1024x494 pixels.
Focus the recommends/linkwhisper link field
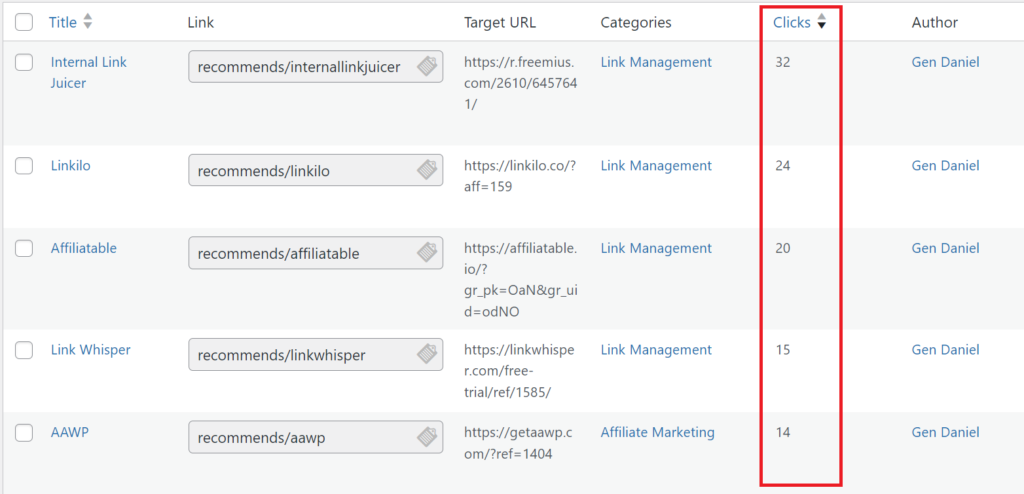coord(315,355)
